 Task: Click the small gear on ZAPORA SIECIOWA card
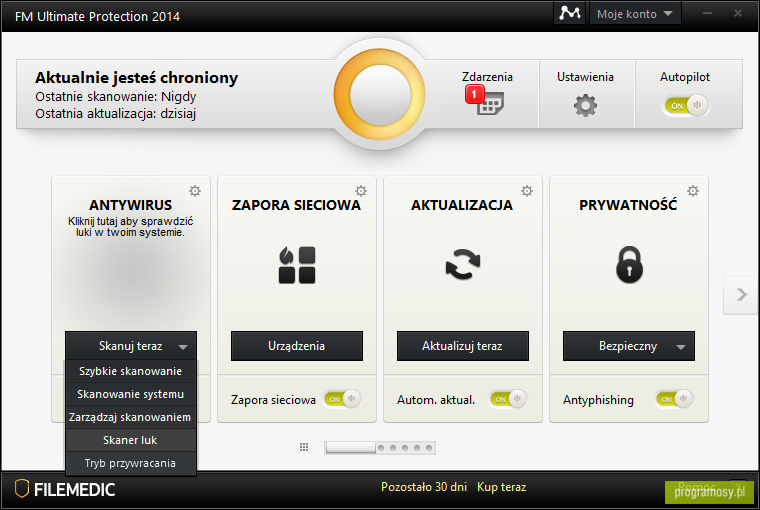[x=361, y=191]
